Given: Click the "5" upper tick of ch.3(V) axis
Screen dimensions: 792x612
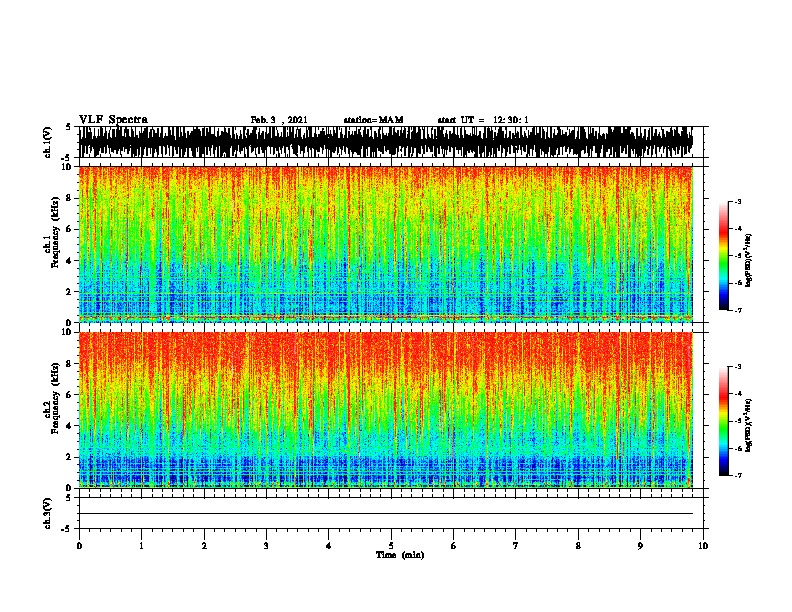Looking at the screenshot, I should click(x=68, y=498).
